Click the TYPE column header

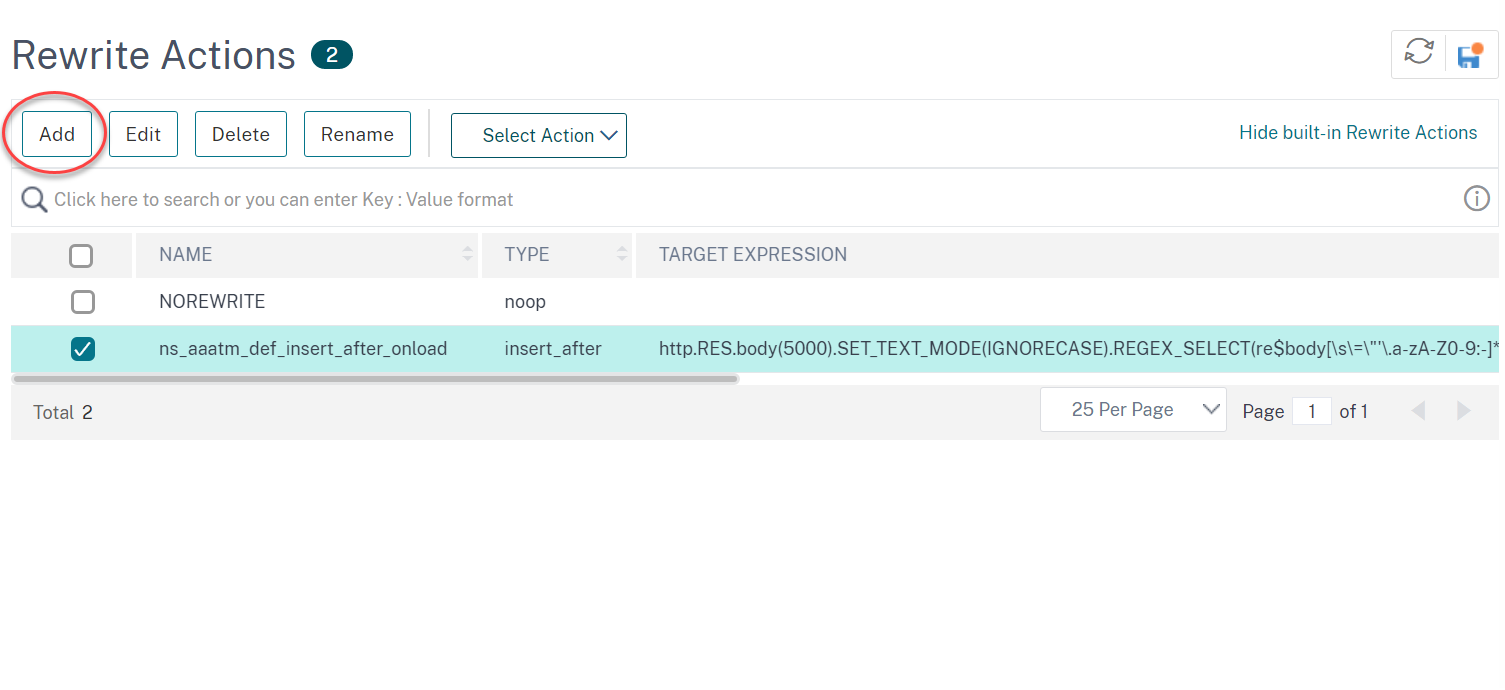coord(557,255)
